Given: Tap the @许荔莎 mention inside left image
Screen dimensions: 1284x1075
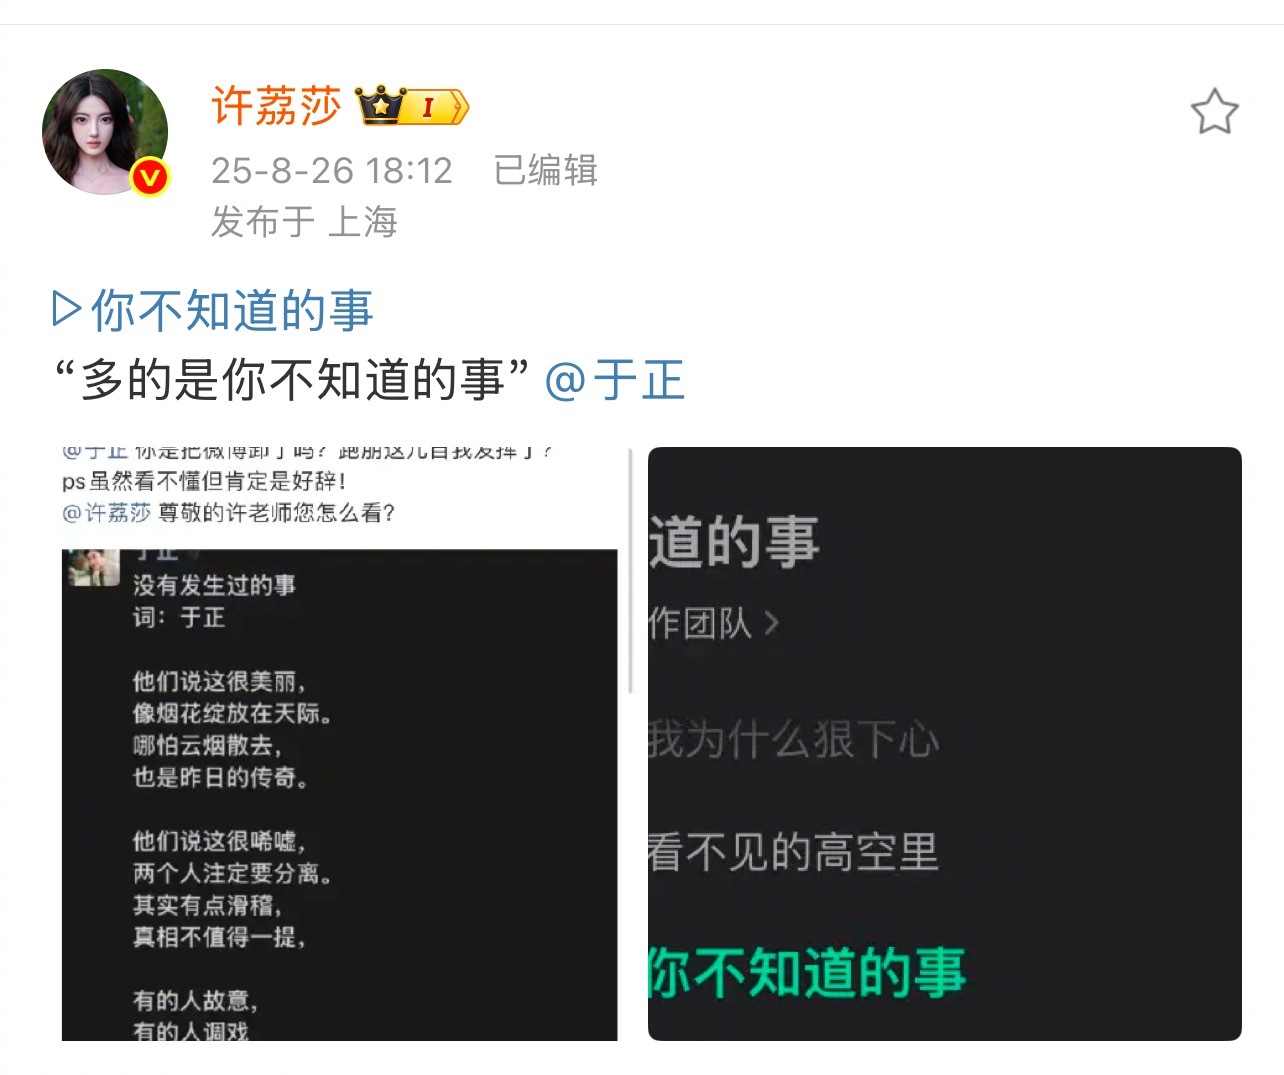Looking at the screenshot, I should (107, 513).
